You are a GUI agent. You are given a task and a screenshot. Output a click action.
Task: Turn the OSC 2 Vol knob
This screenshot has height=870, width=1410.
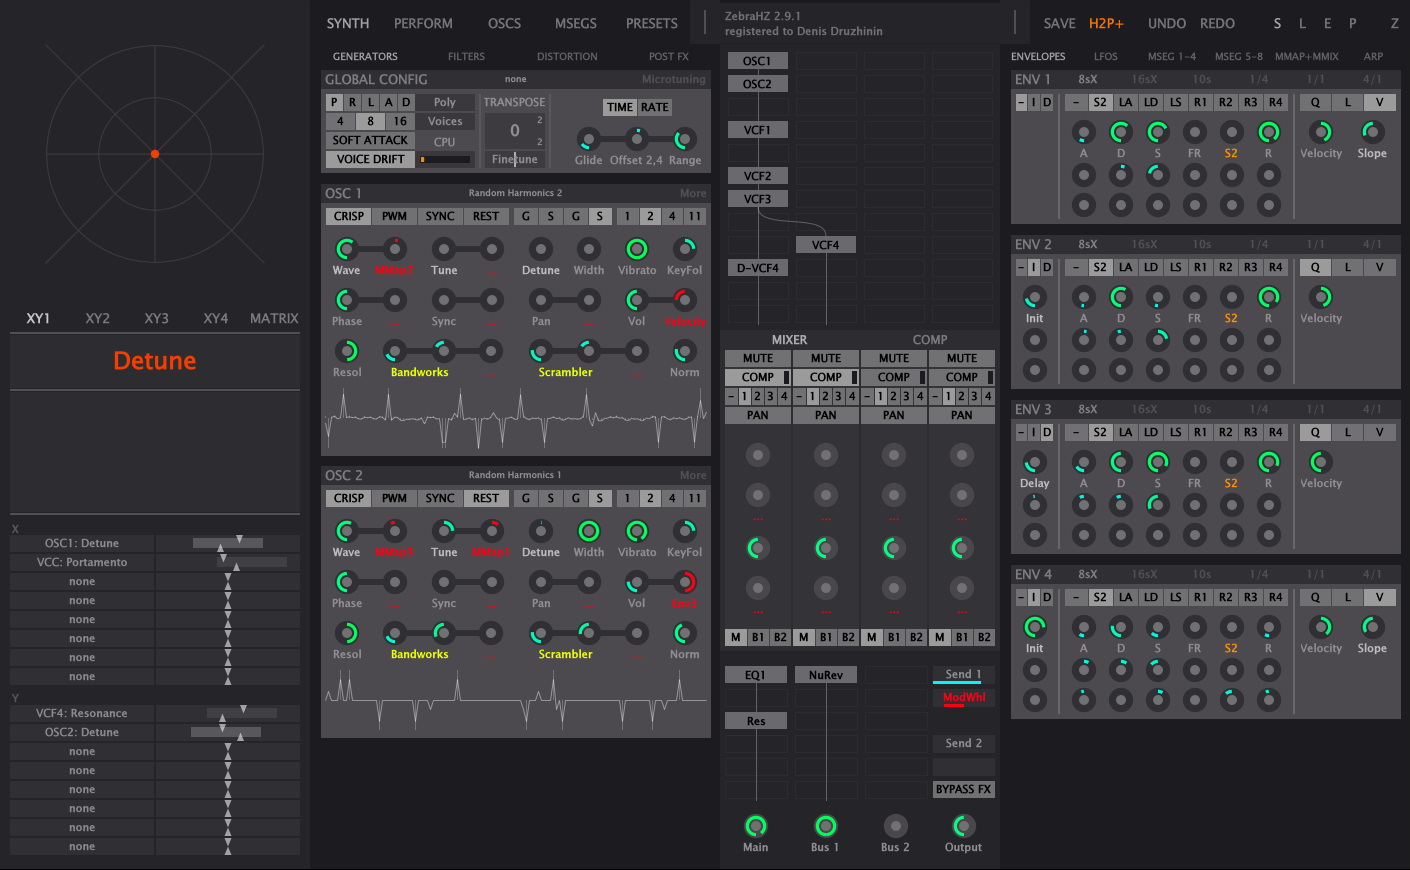click(x=636, y=582)
